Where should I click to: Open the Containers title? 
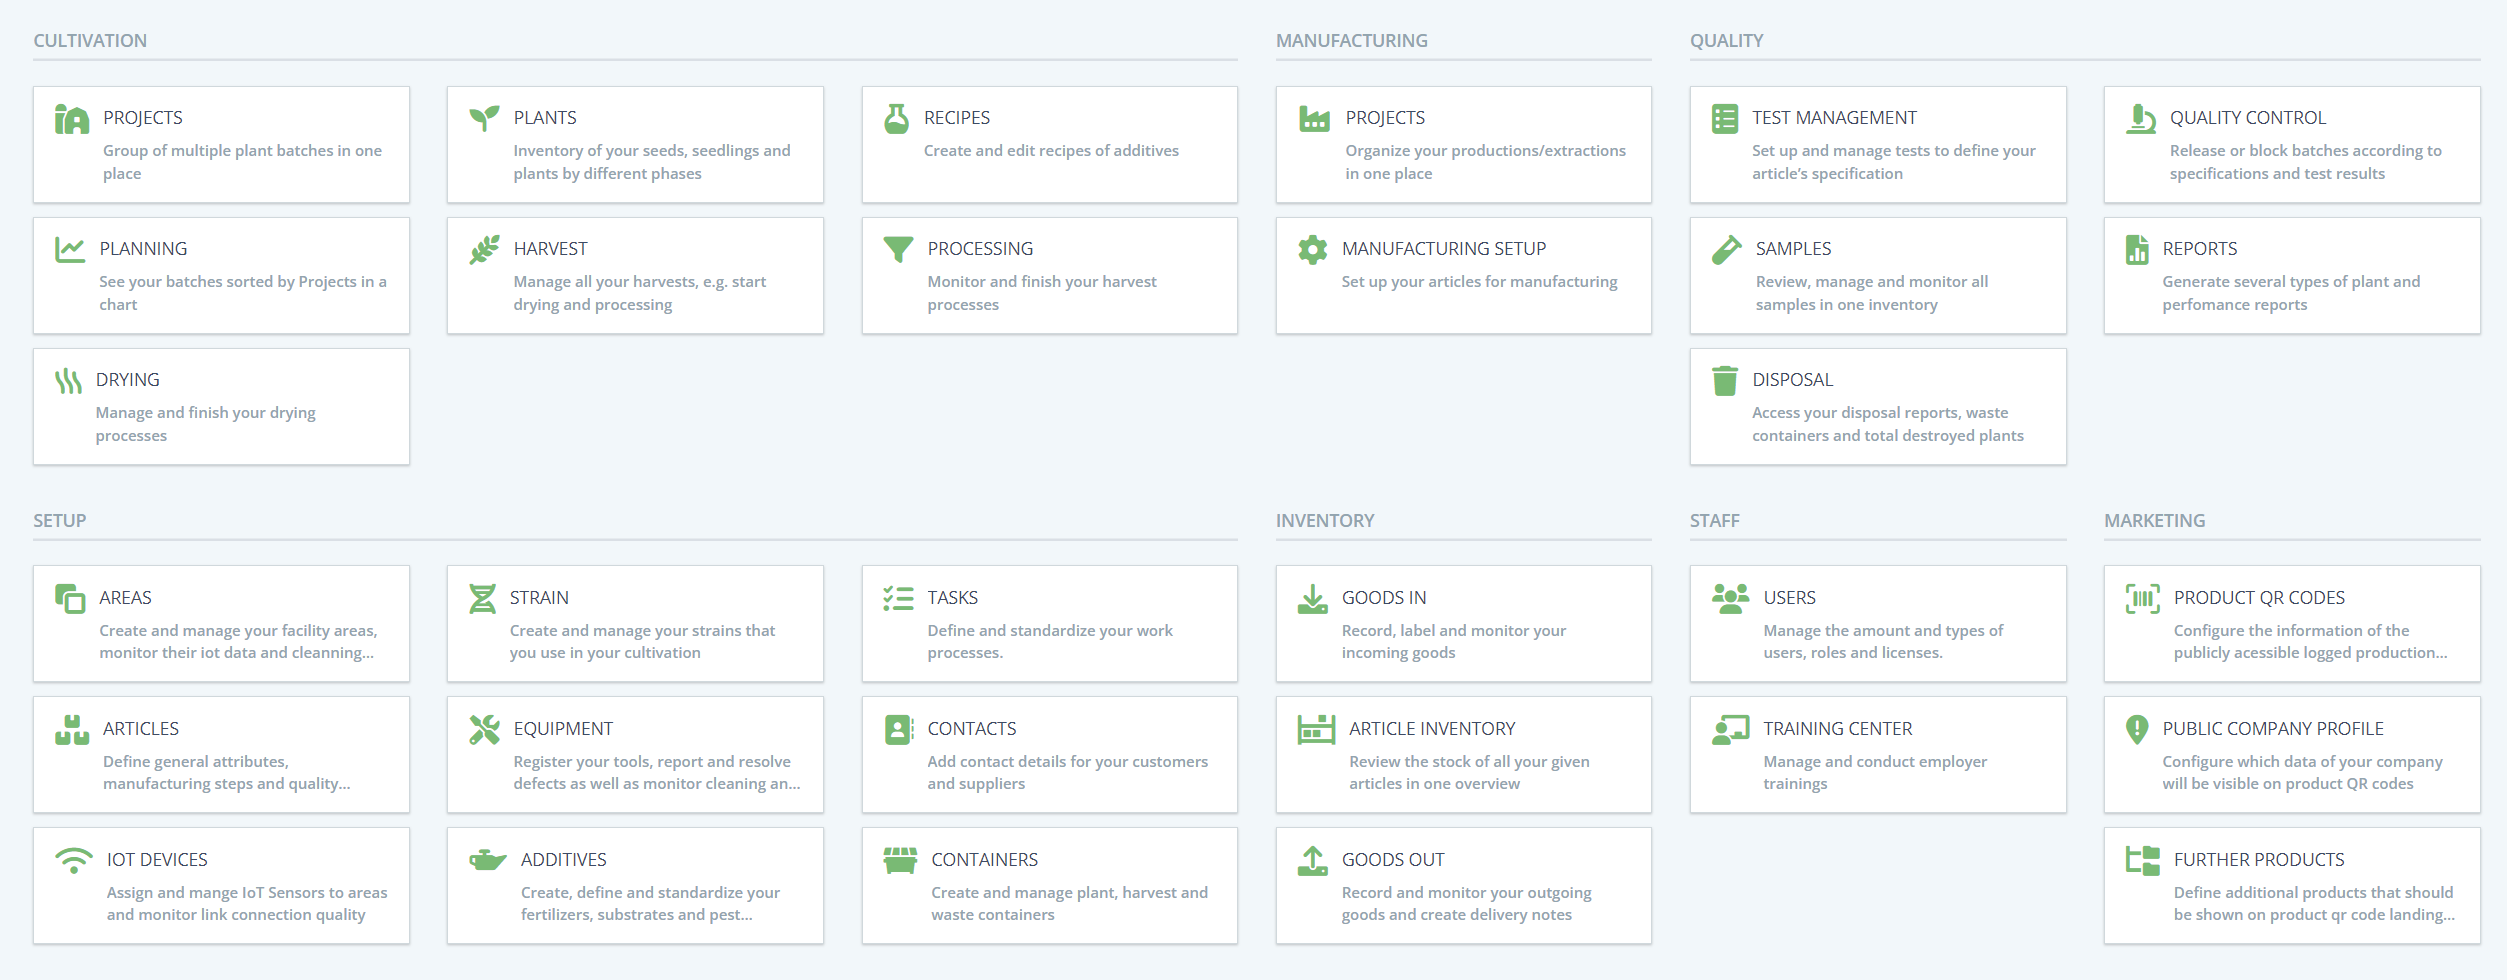coord(984,860)
